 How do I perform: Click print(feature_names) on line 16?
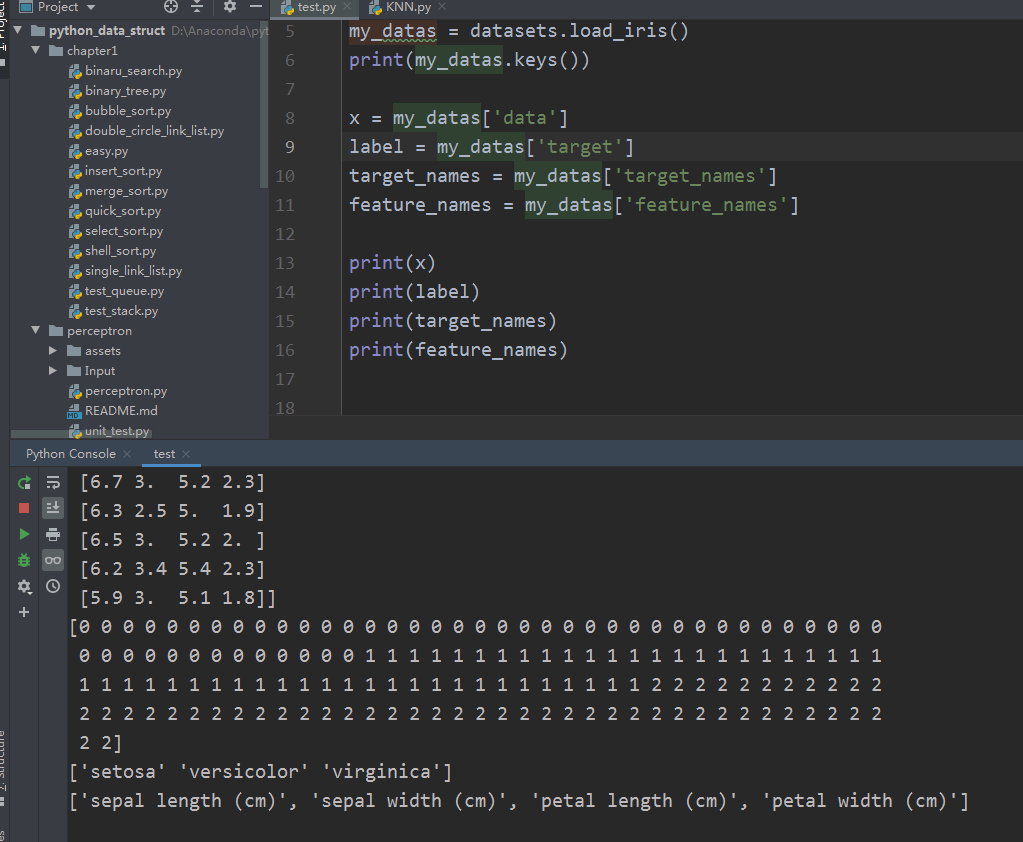click(x=458, y=350)
